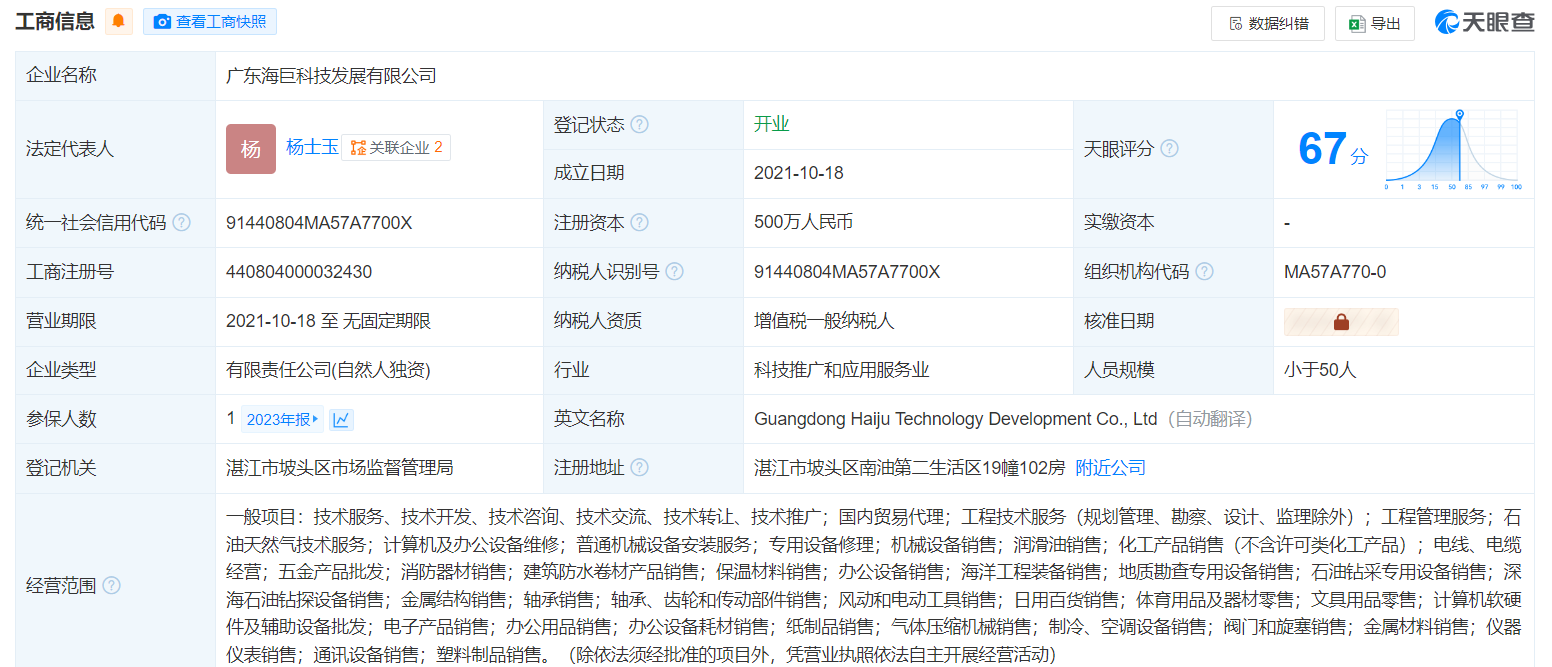This screenshot has width=1552, height=667.
Task: Click registered capital 500万人民币
Action: tap(804, 222)
